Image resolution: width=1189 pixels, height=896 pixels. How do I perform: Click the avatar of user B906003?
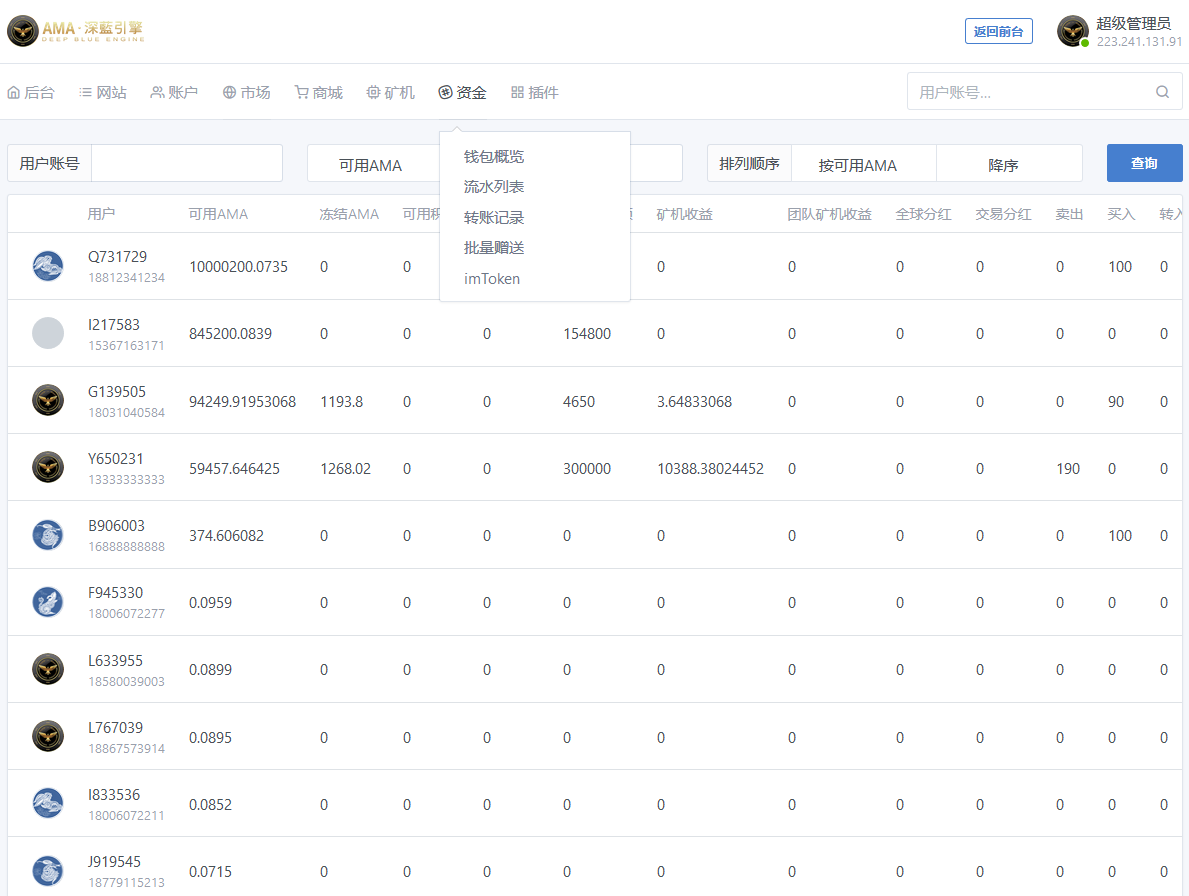[48, 534]
